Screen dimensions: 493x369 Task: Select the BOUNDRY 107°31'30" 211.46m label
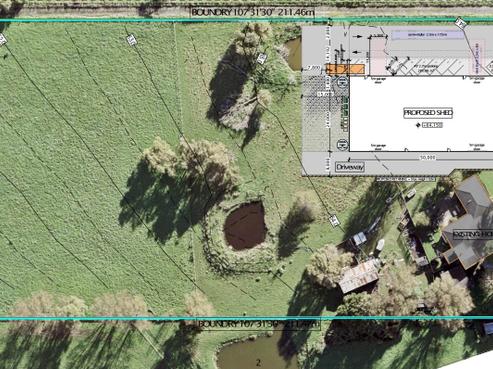(253, 13)
